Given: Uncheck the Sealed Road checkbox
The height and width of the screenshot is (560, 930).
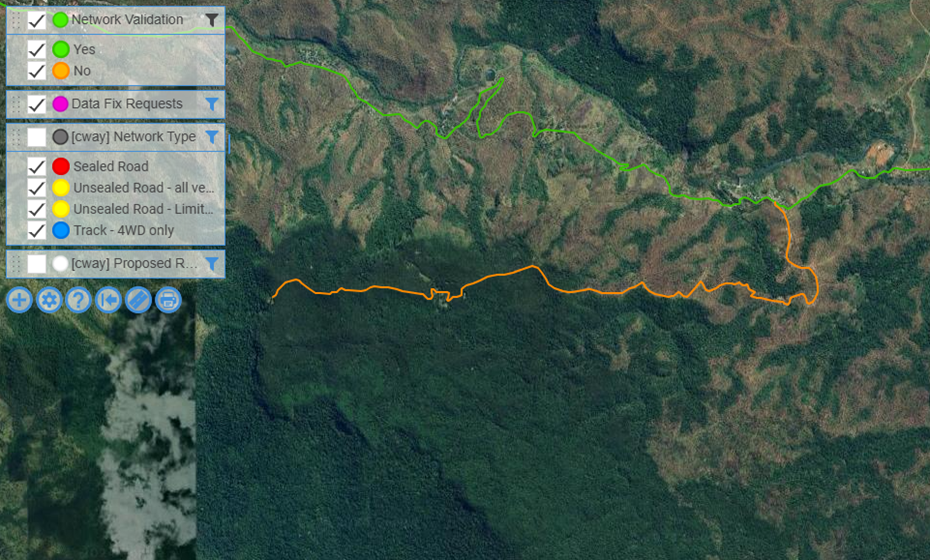Looking at the screenshot, I should [37, 167].
